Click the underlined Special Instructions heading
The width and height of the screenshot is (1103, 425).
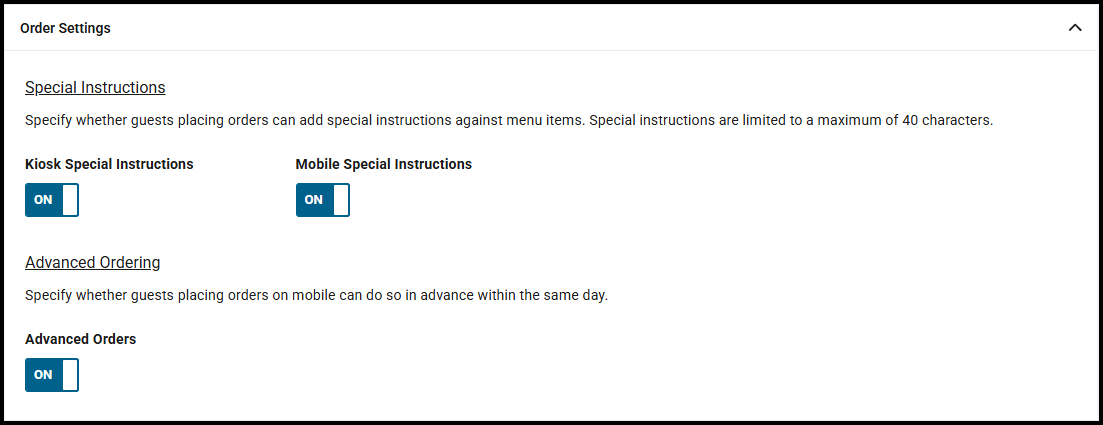pyautogui.click(x=95, y=88)
